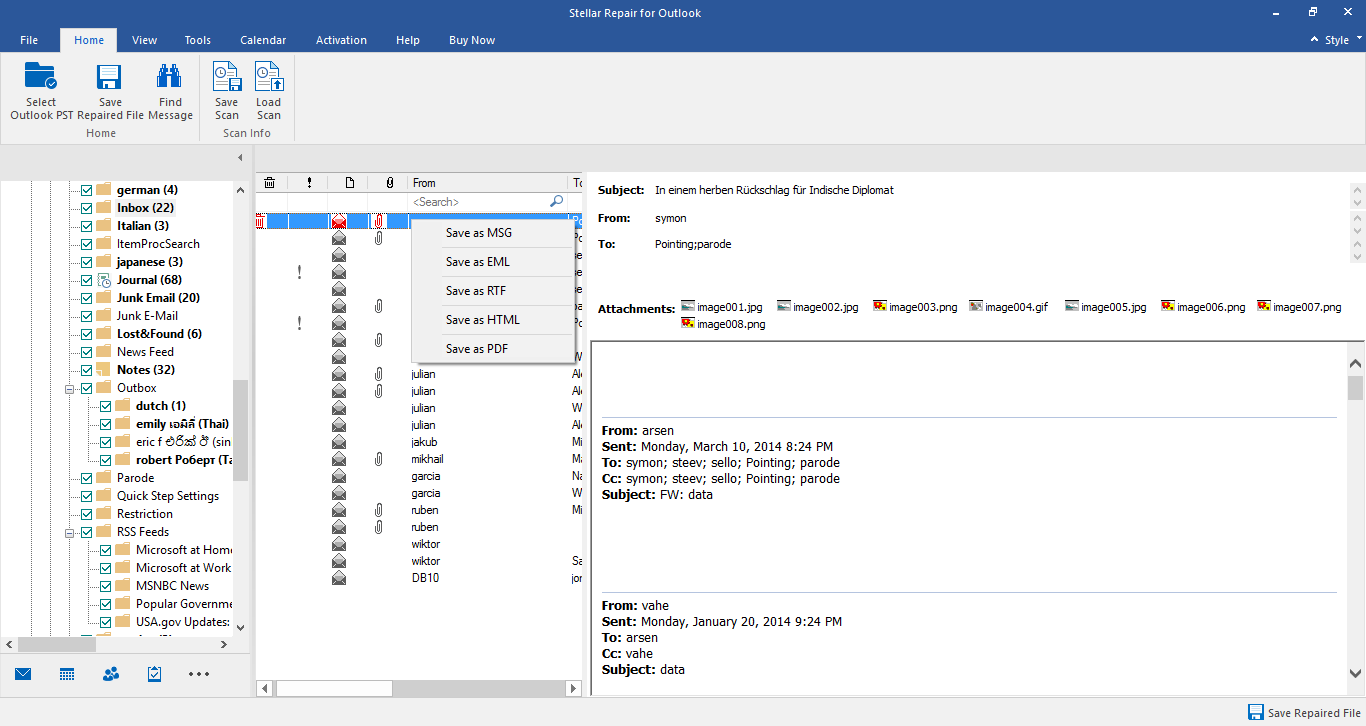Screen dimensions: 1366x726
Task: Open the Help tab
Action: [x=408, y=40]
